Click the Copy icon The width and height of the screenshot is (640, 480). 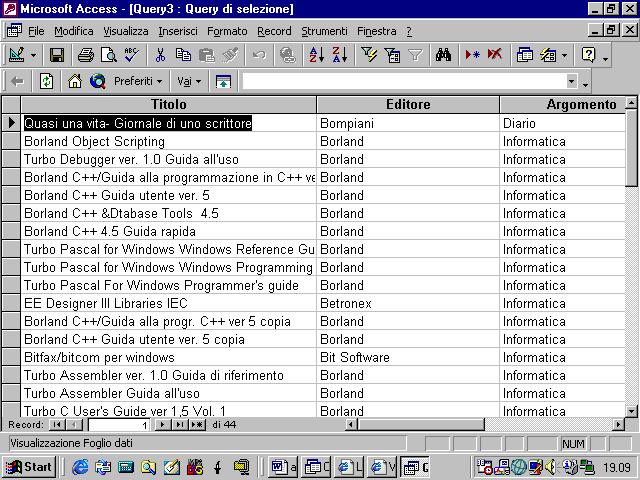click(x=183, y=55)
